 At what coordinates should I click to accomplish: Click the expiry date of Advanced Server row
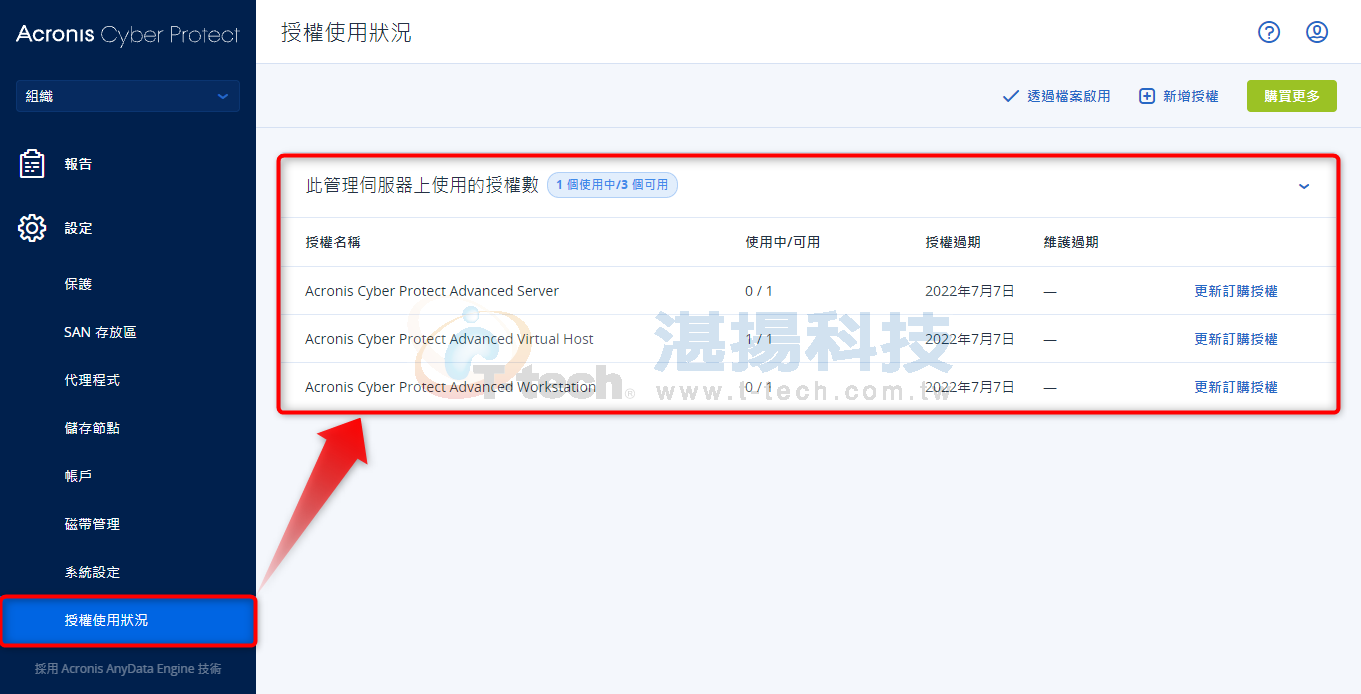click(970, 291)
